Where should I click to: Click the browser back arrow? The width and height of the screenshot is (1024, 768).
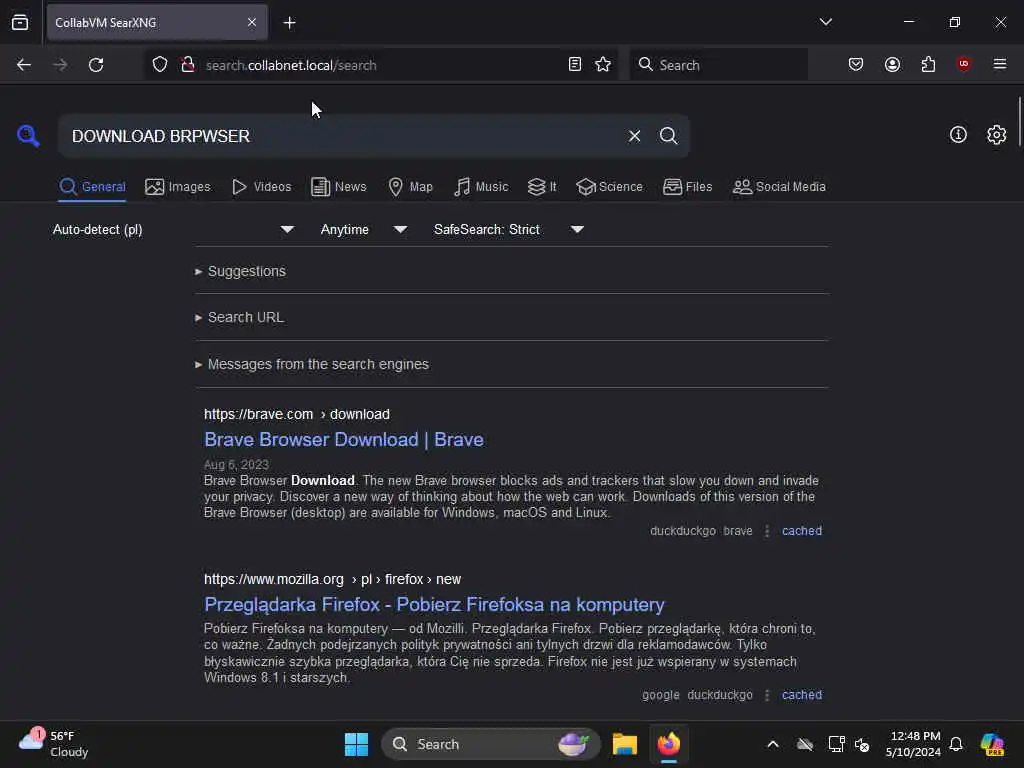point(24,65)
